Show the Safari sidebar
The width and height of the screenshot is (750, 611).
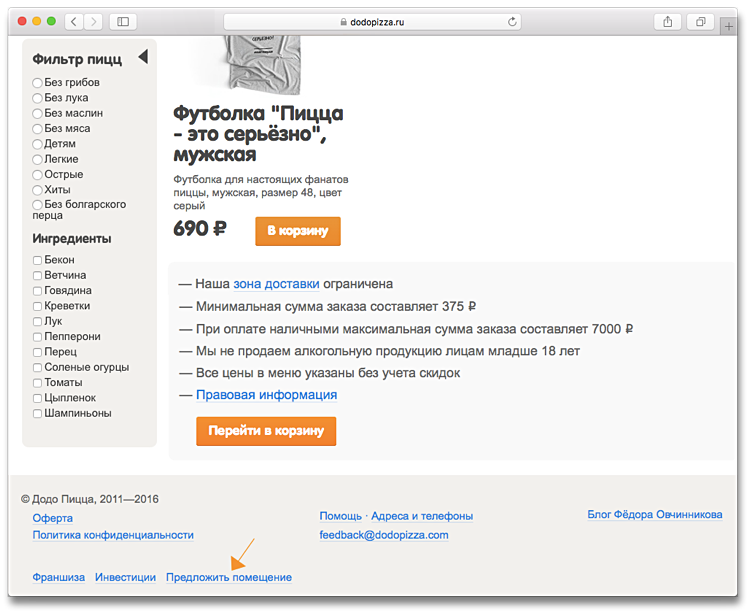(x=123, y=22)
